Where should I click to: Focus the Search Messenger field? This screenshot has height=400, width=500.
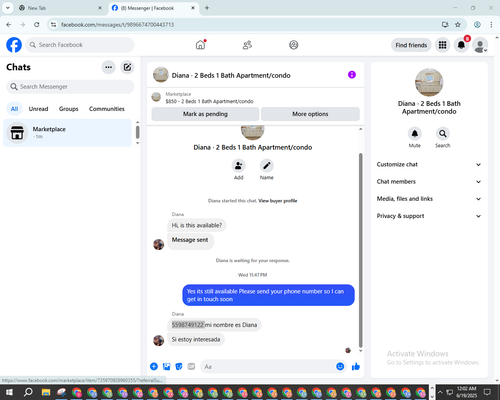click(70, 87)
